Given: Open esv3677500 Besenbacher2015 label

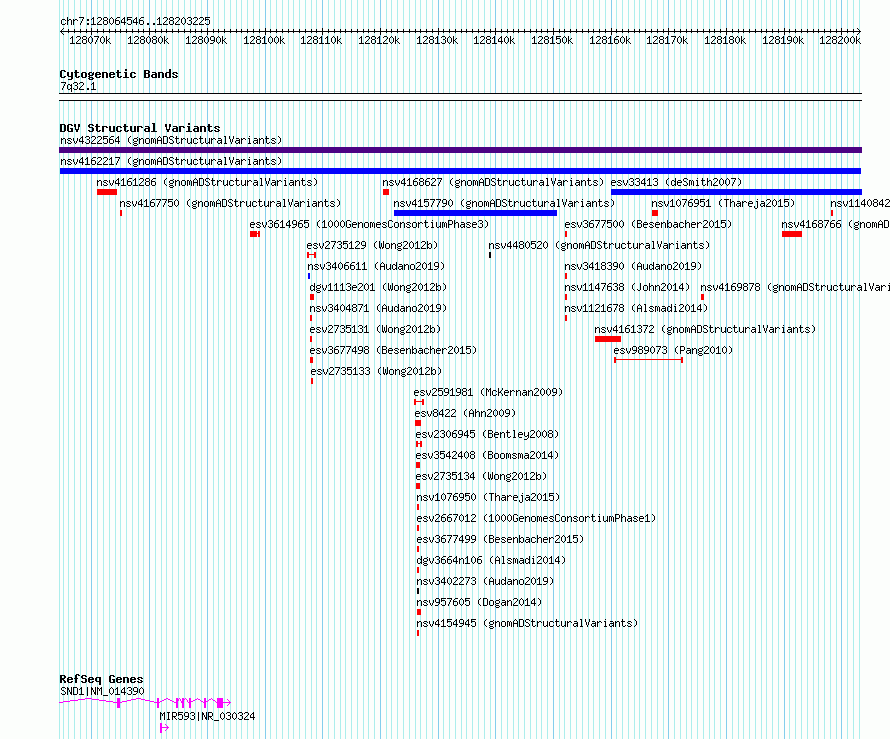Looking at the screenshot, I should [648, 224].
